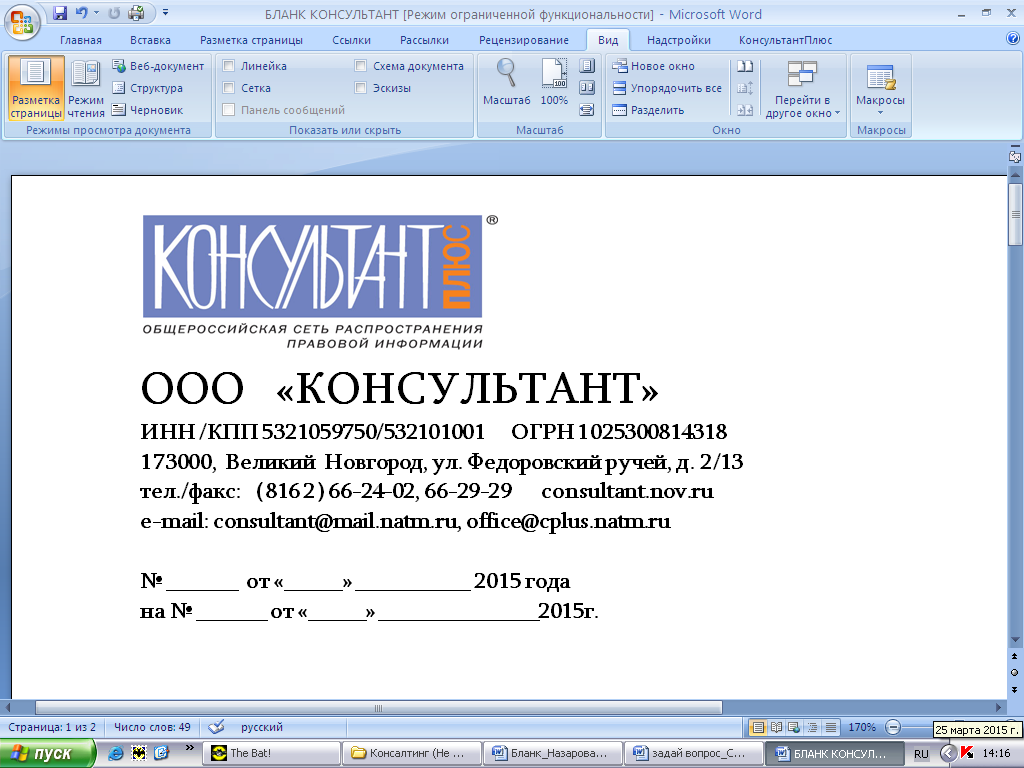Click the page width zoom icon

(587, 110)
